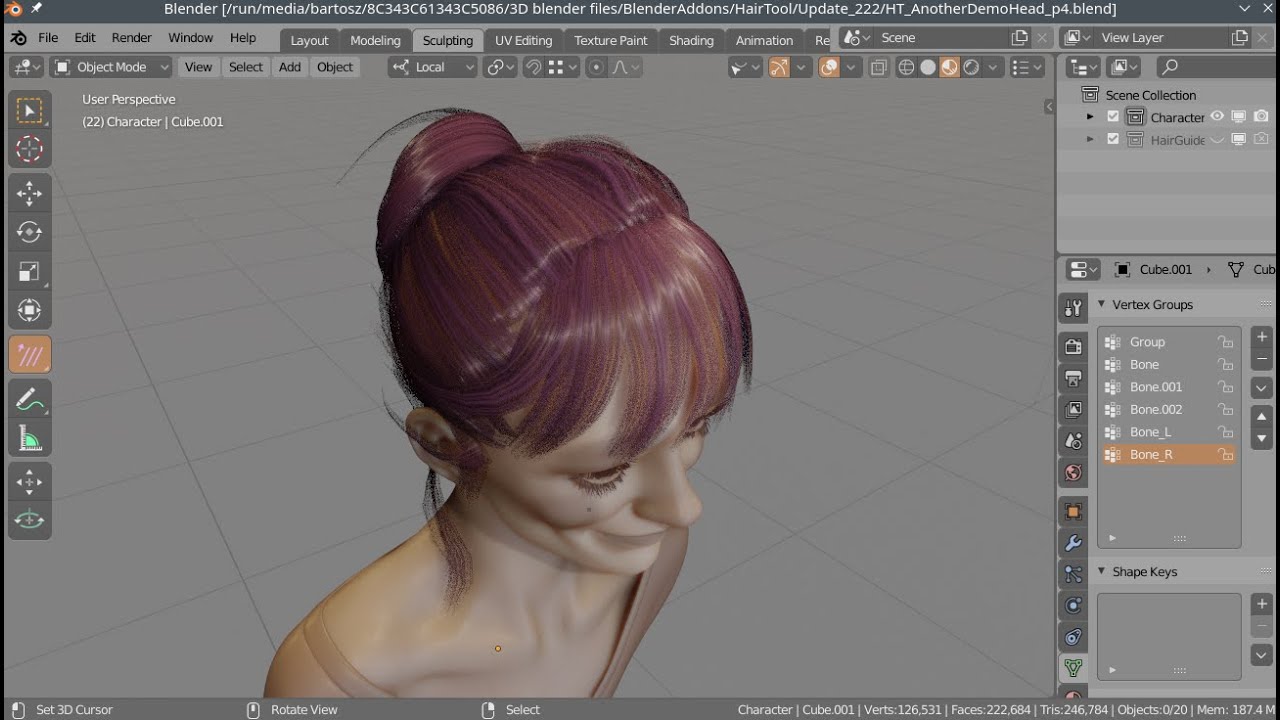Add a new shape key
This screenshot has height=720, width=1280.
pos(1262,604)
